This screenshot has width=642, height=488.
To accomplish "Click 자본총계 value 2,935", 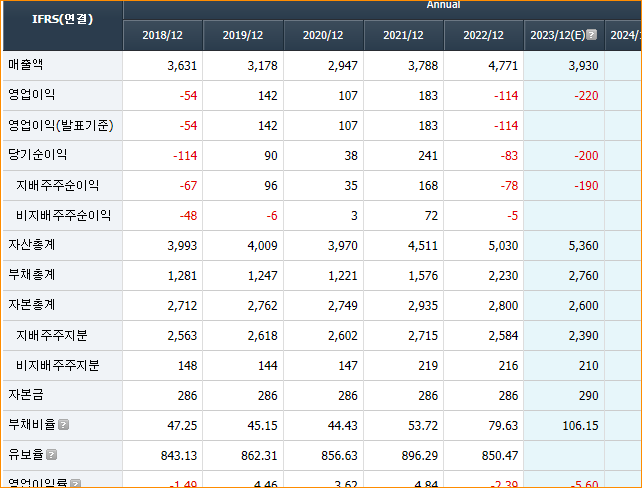I will [423, 306].
